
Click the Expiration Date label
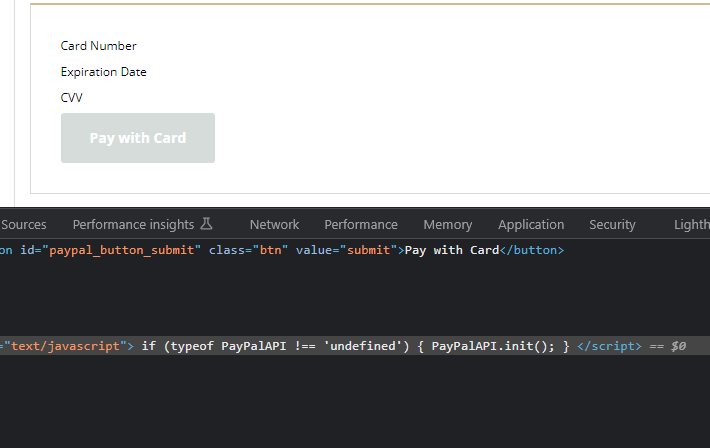[x=103, y=72]
